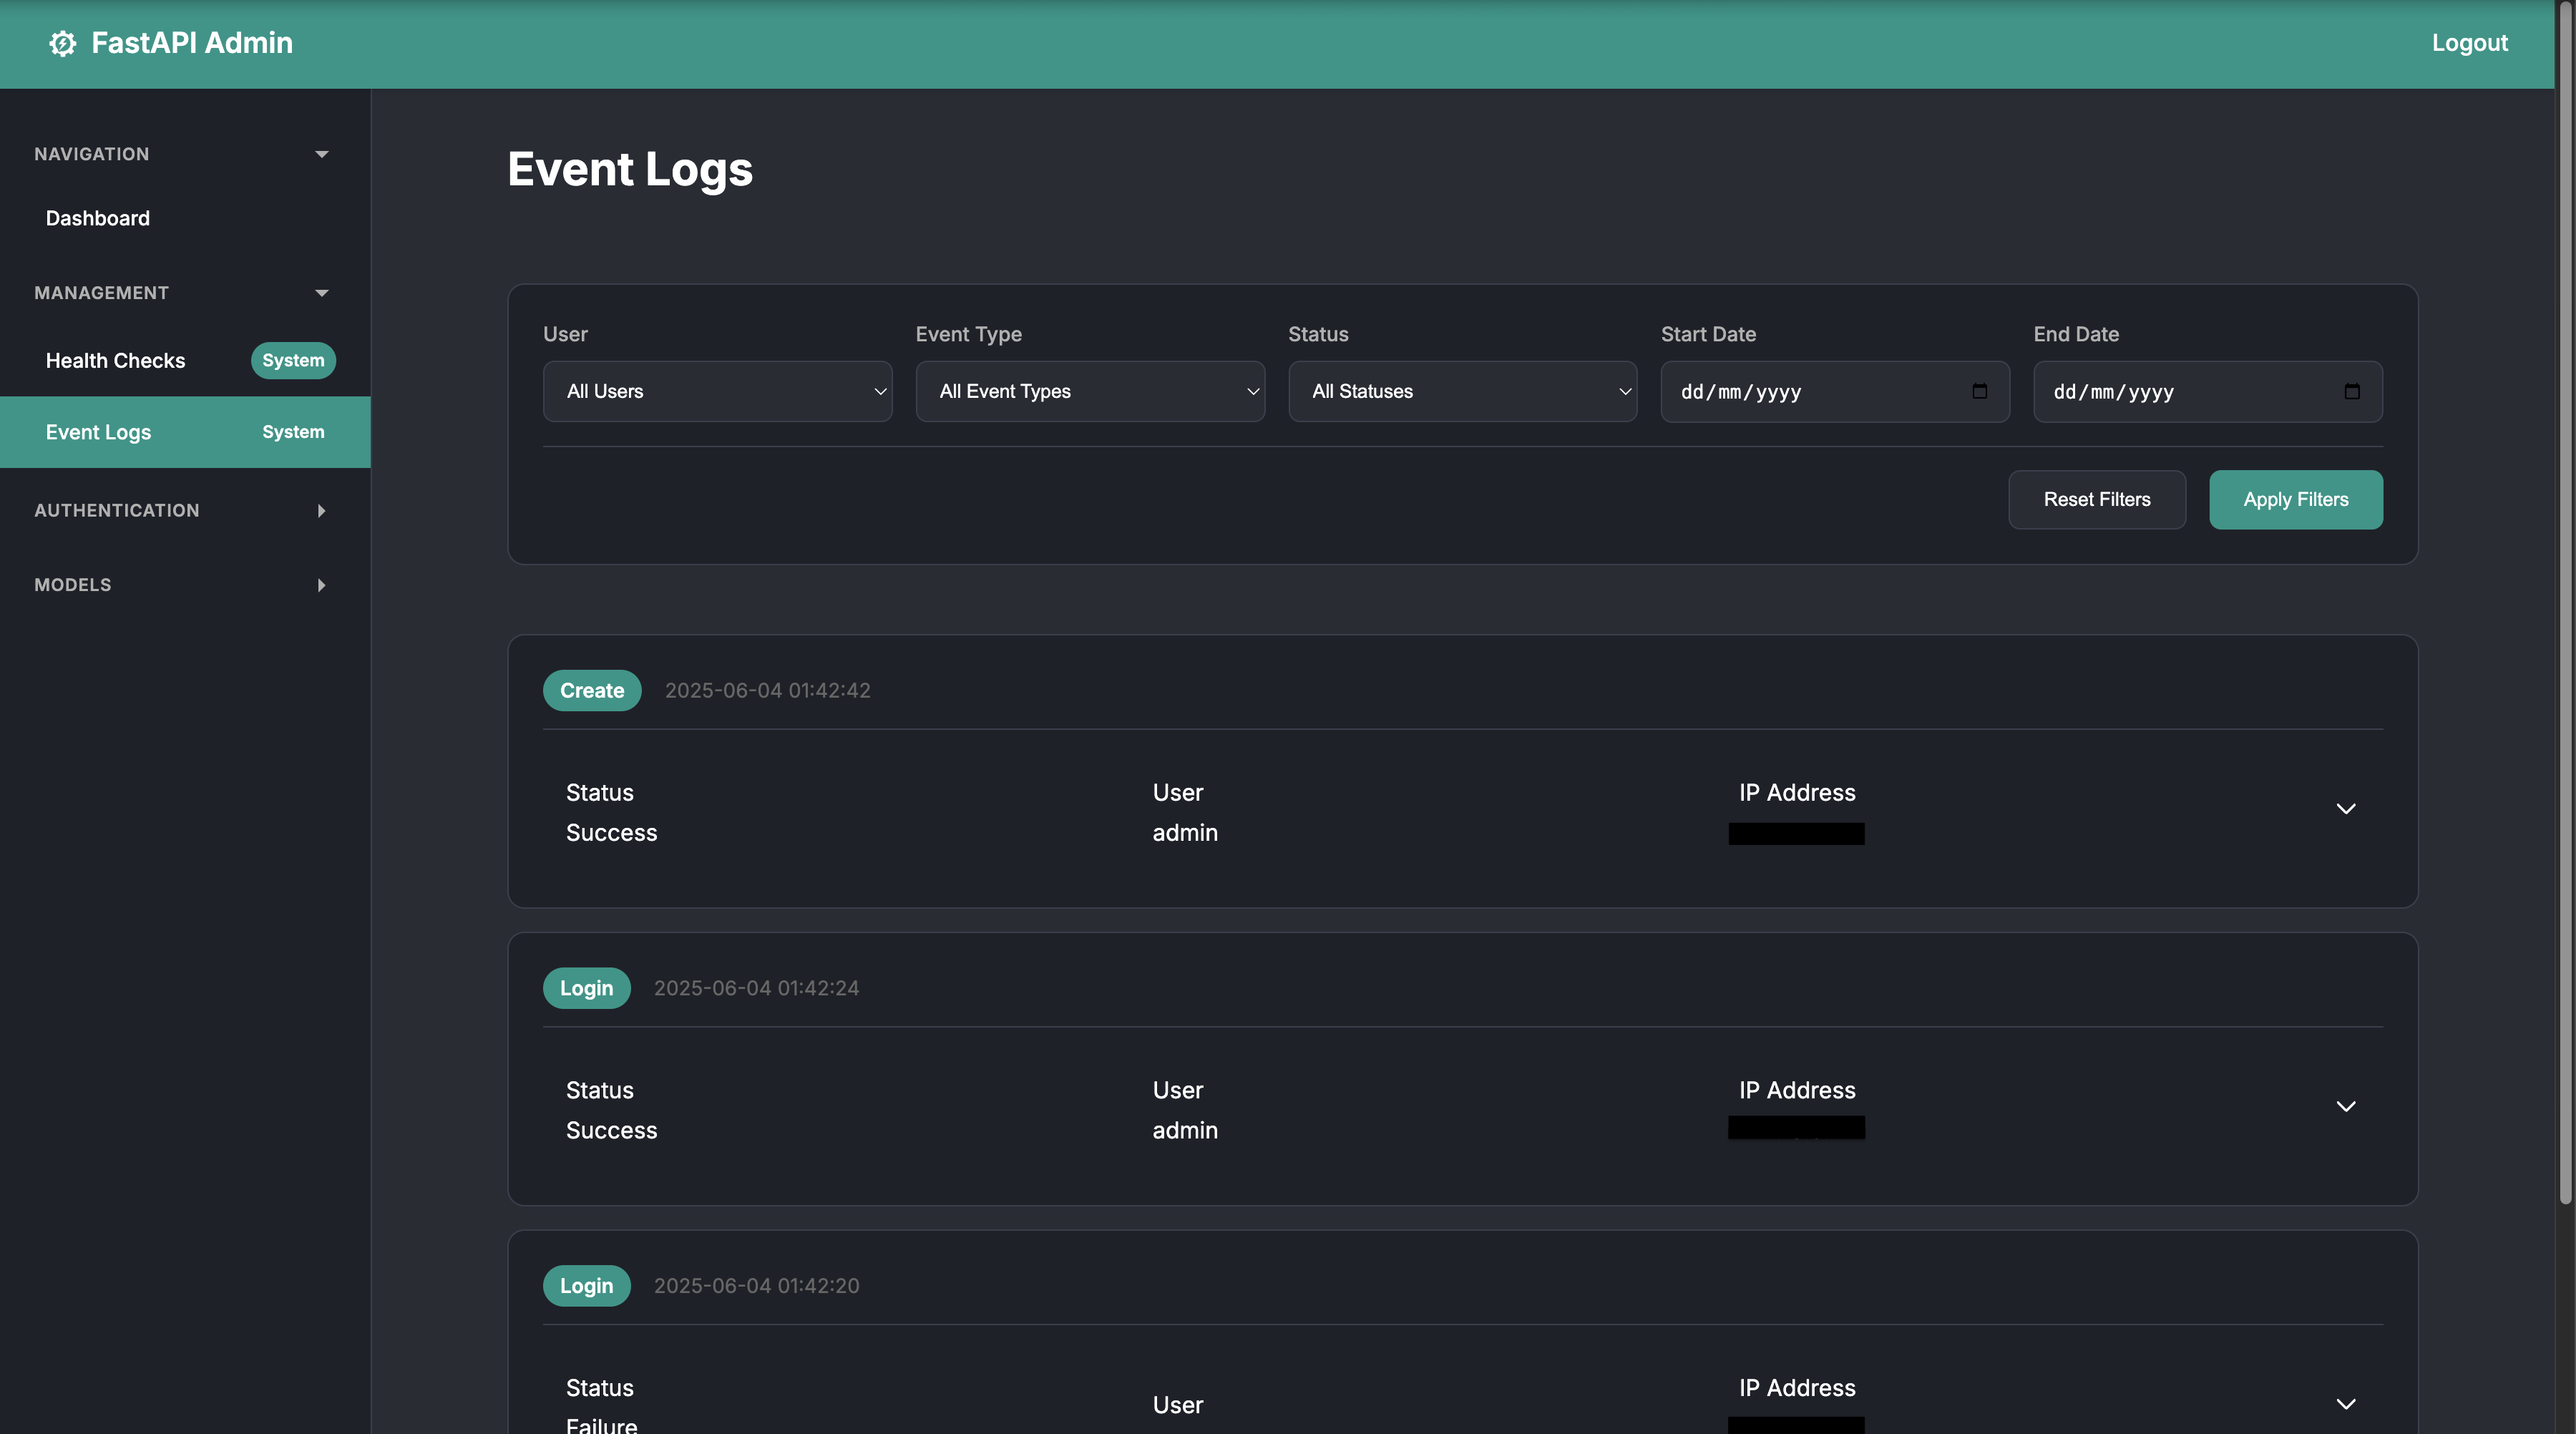Image resolution: width=2576 pixels, height=1434 pixels.
Task: Select Event Logs sidebar item
Action: click(x=185, y=432)
